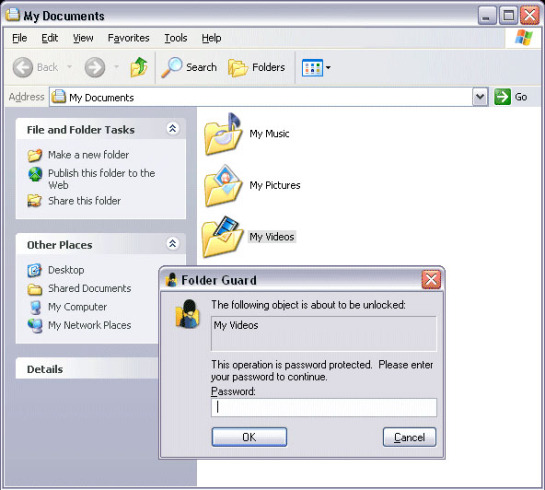The width and height of the screenshot is (545, 490).
Task: Select the My Videos folder icon
Action: (223, 237)
